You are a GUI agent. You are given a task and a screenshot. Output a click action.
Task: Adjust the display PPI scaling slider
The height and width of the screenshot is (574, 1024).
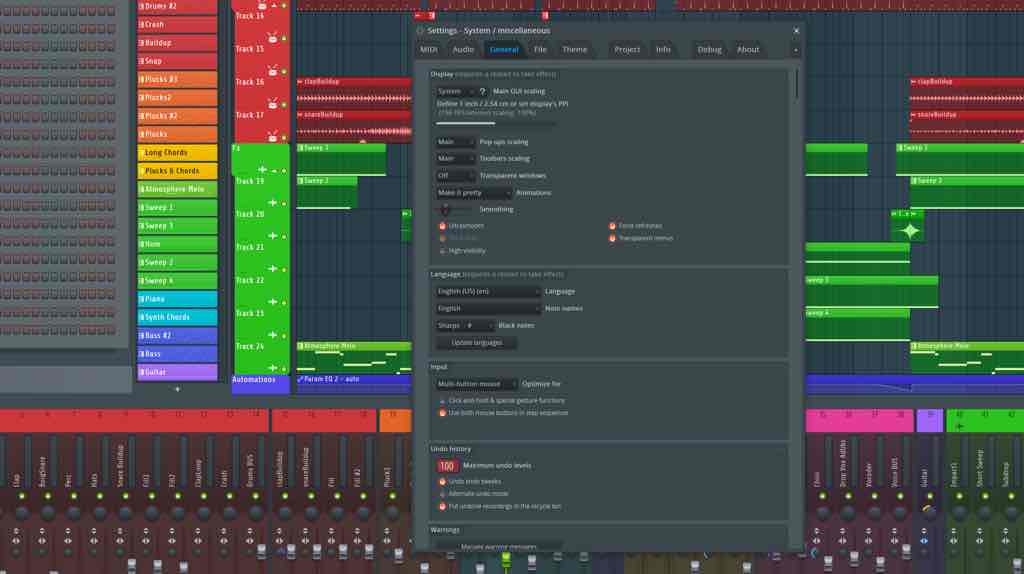click(x=496, y=123)
